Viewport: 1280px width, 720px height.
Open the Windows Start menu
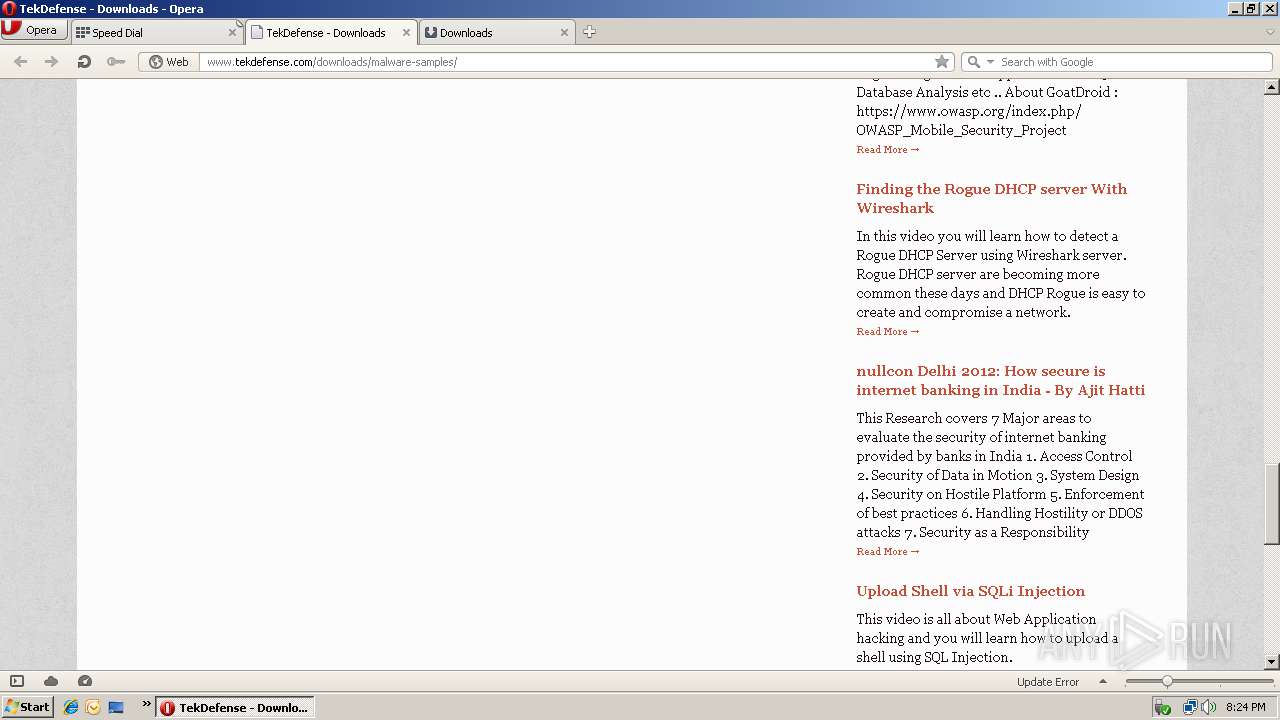click(27, 707)
